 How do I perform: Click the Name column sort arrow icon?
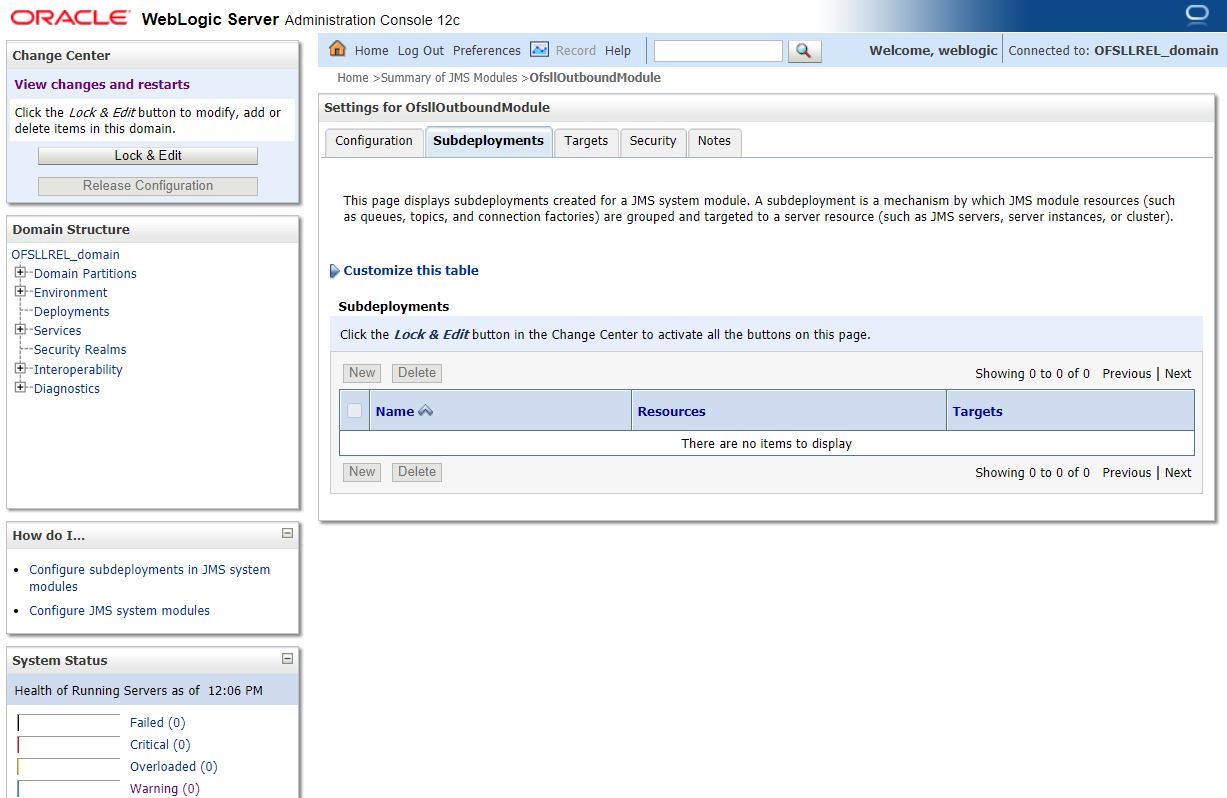[x=425, y=411]
